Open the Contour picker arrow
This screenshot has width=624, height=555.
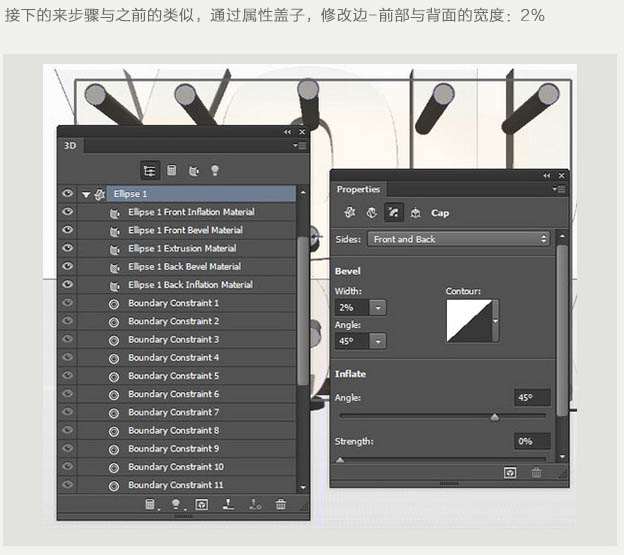pos(495,321)
